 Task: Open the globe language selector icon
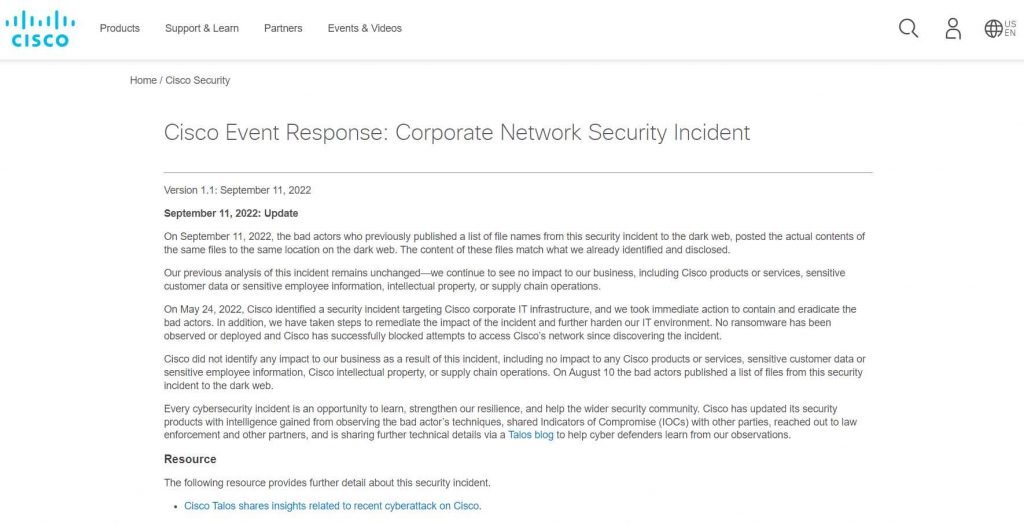click(x=993, y=29)
